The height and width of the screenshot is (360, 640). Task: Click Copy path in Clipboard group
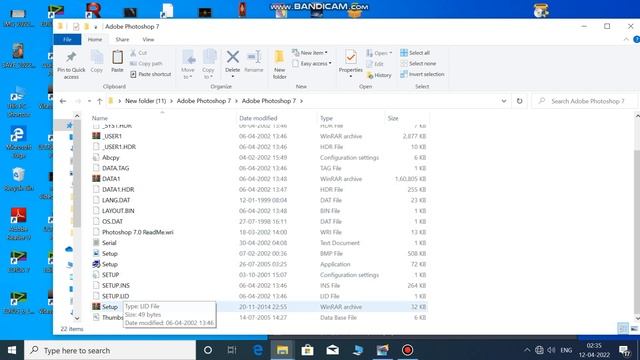click(x=146, y=63)
